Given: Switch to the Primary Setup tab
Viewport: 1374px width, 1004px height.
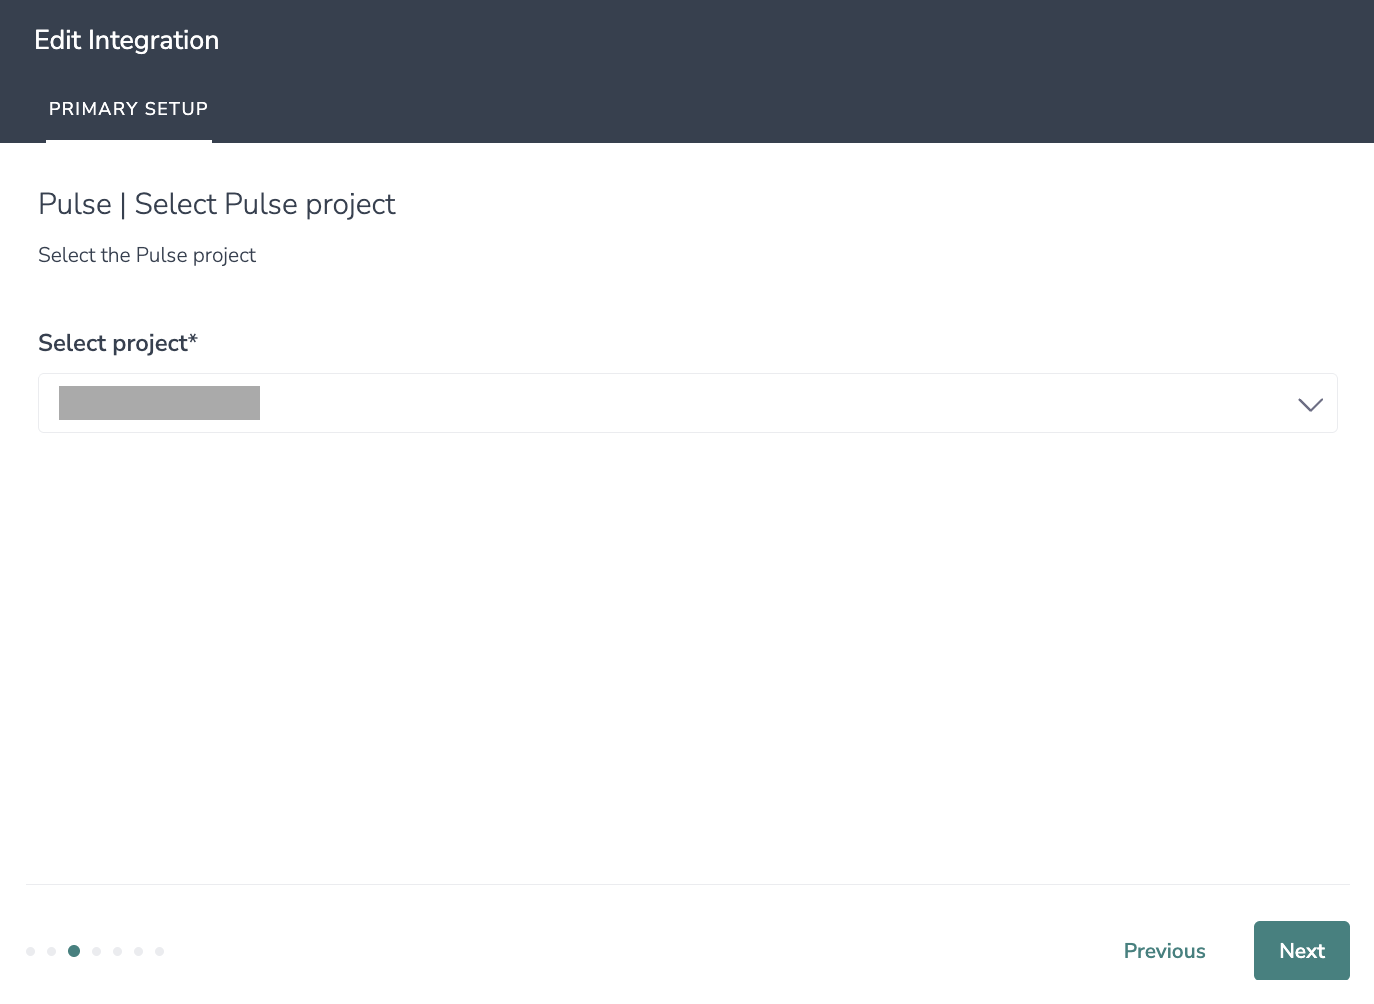Looking at the screenshot, I should tap(129, 109).
